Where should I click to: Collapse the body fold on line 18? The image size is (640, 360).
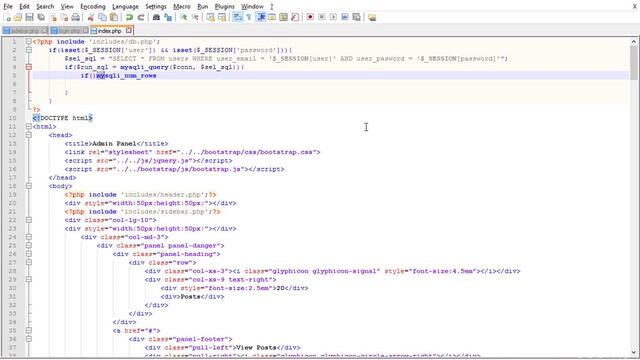click(x=29, y=186)
